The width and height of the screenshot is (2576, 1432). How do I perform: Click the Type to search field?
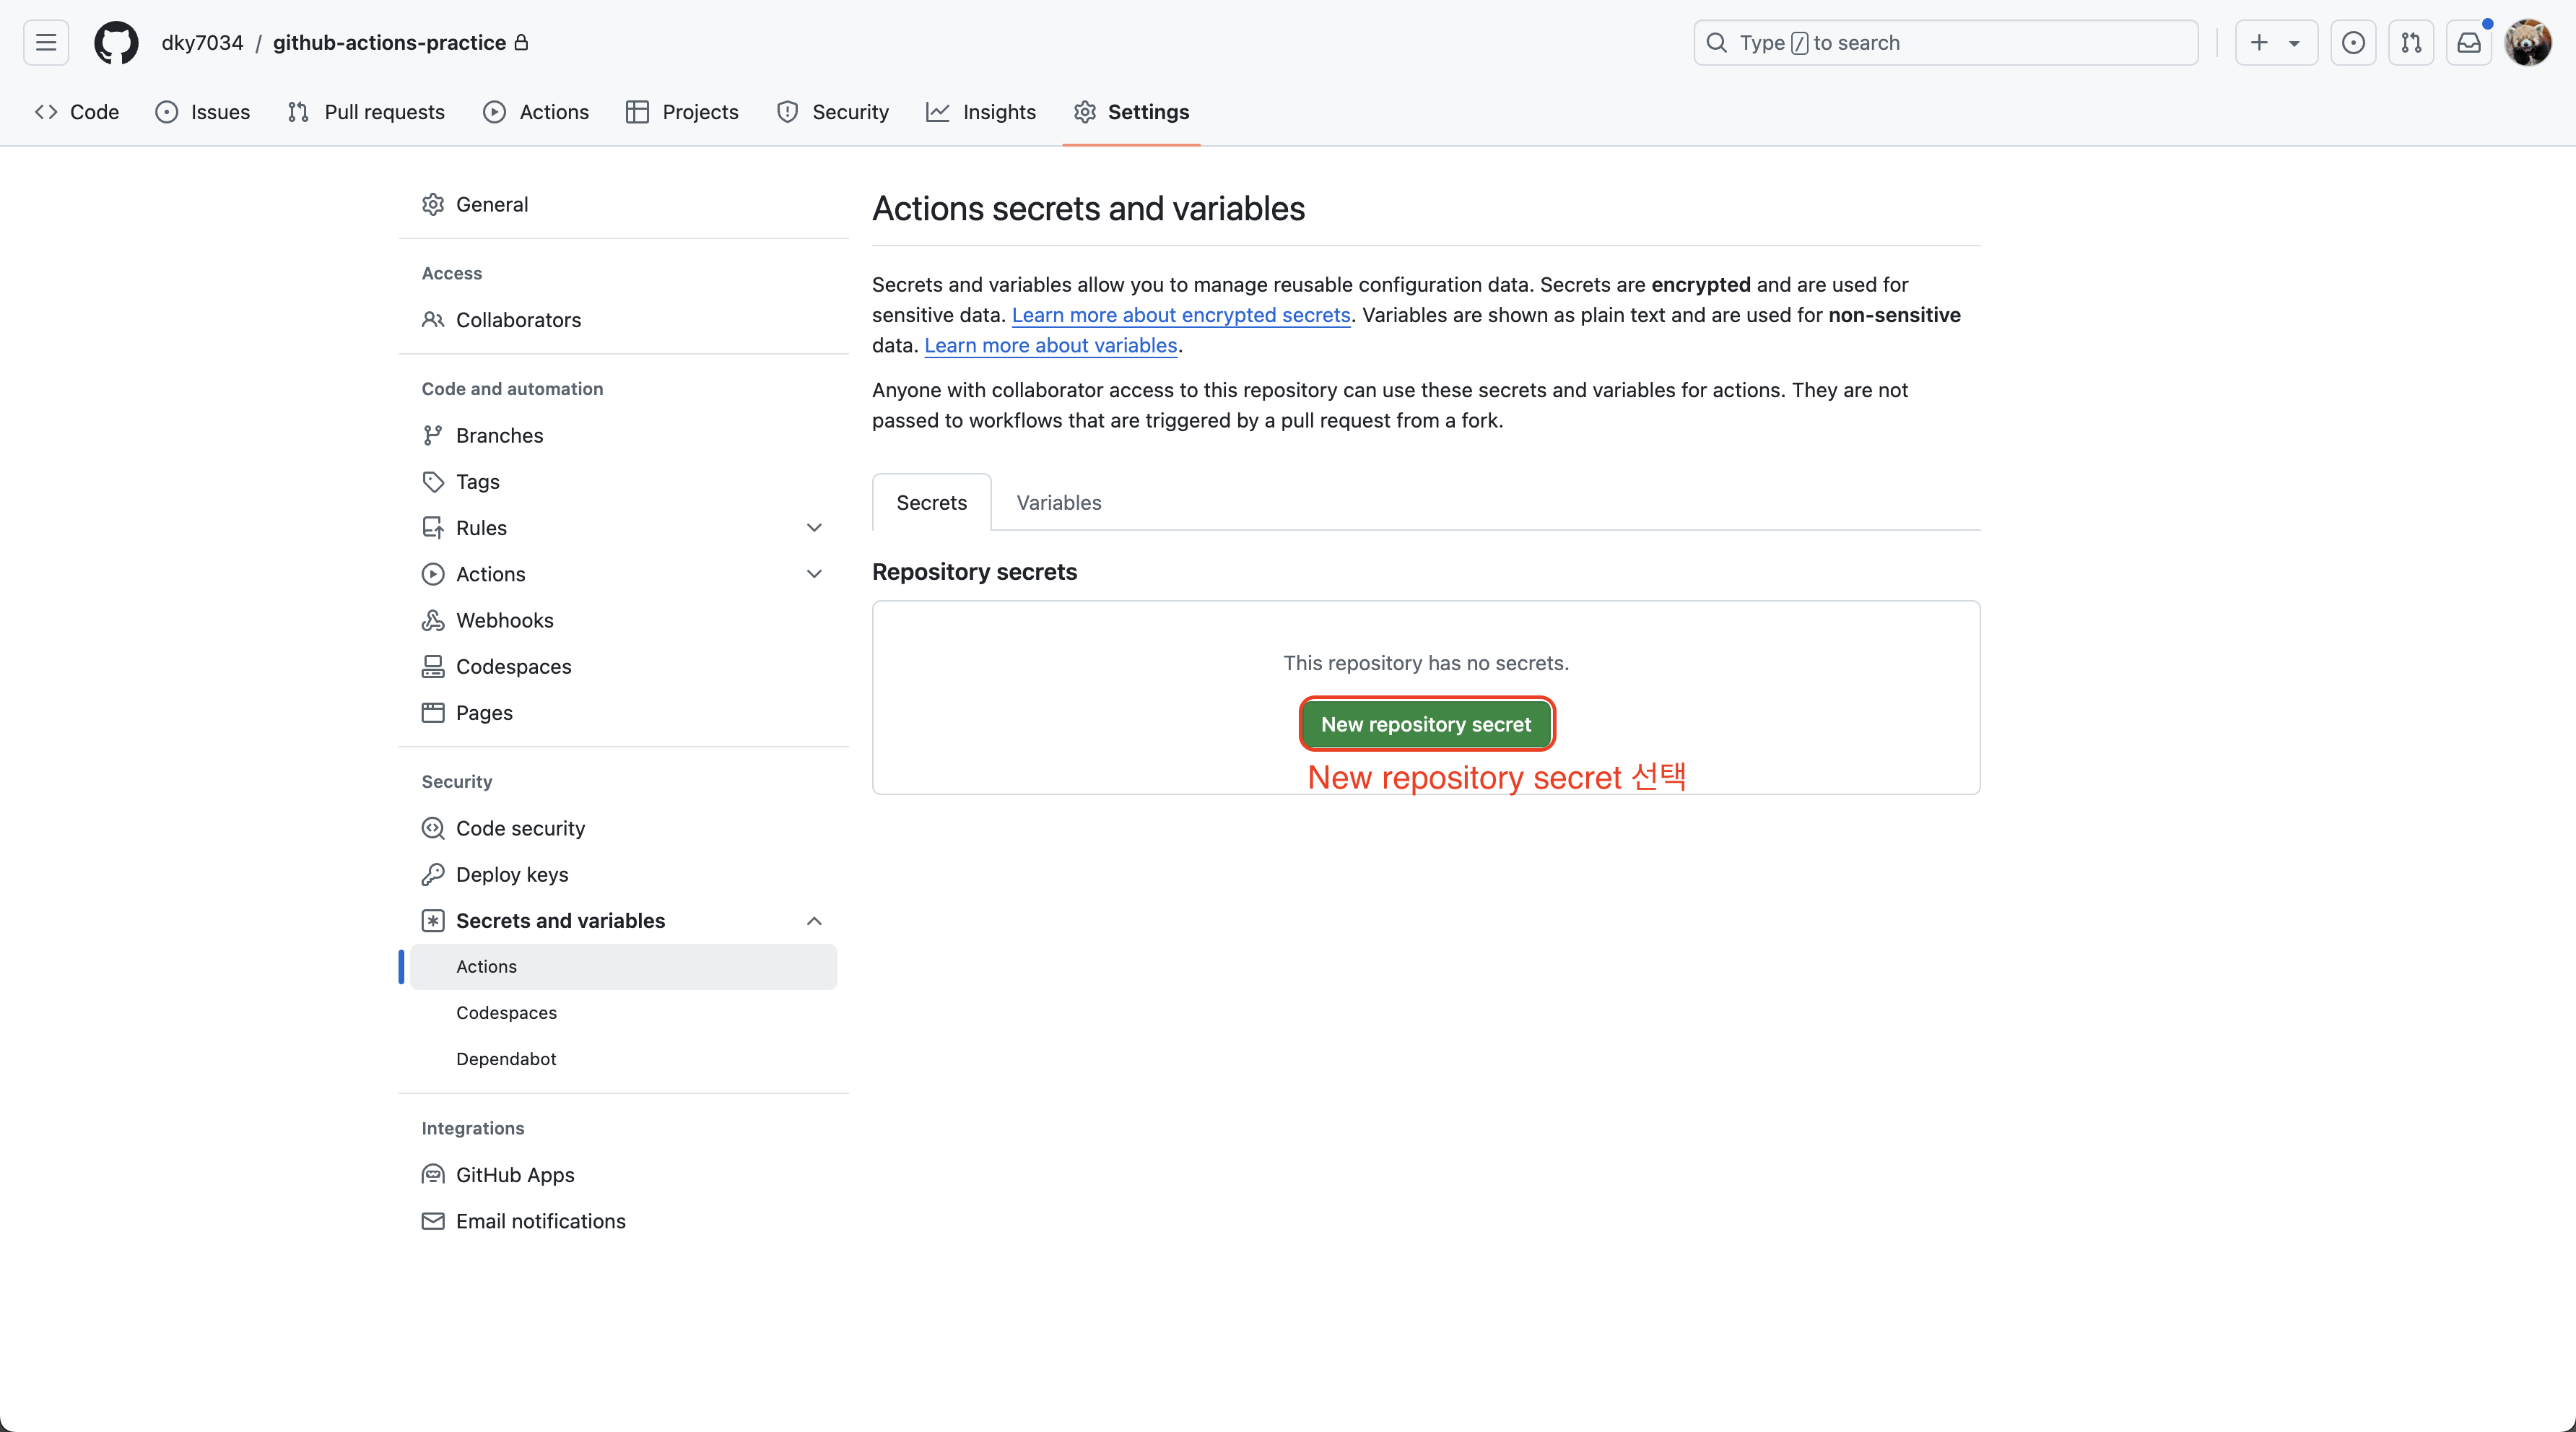click(x=1945, y=43)
